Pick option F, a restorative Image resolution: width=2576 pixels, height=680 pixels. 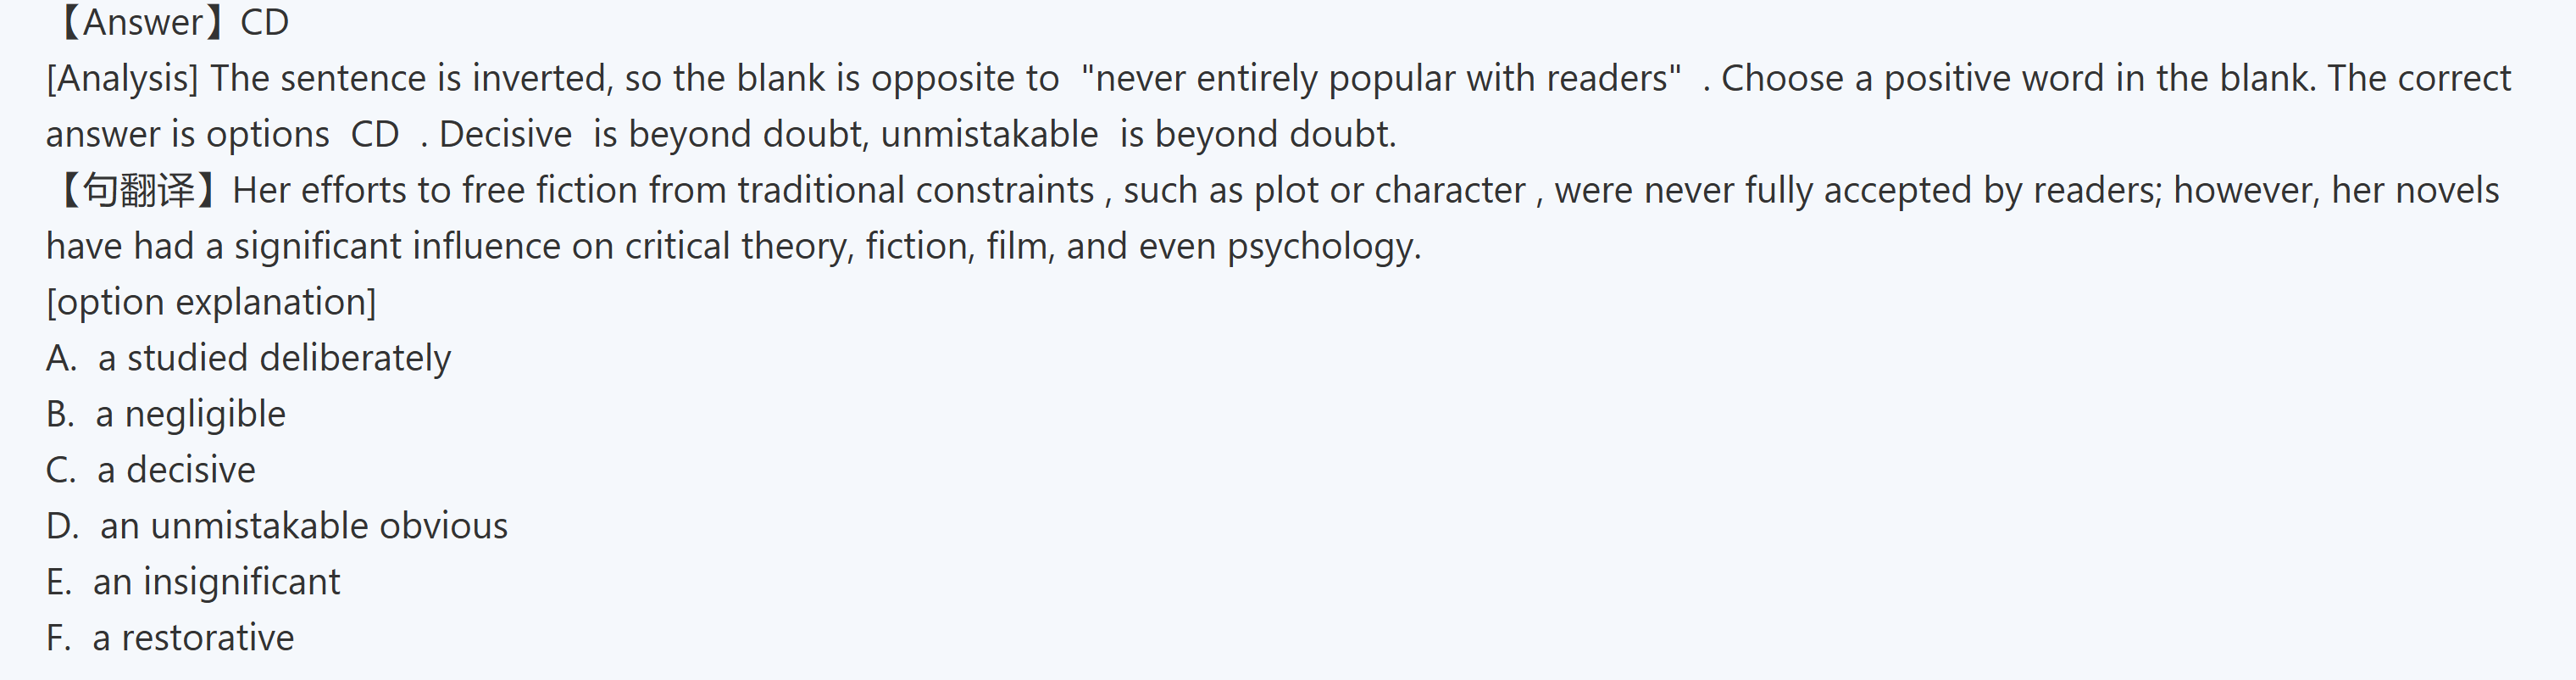pyautogui.click(x=170, y=638)
